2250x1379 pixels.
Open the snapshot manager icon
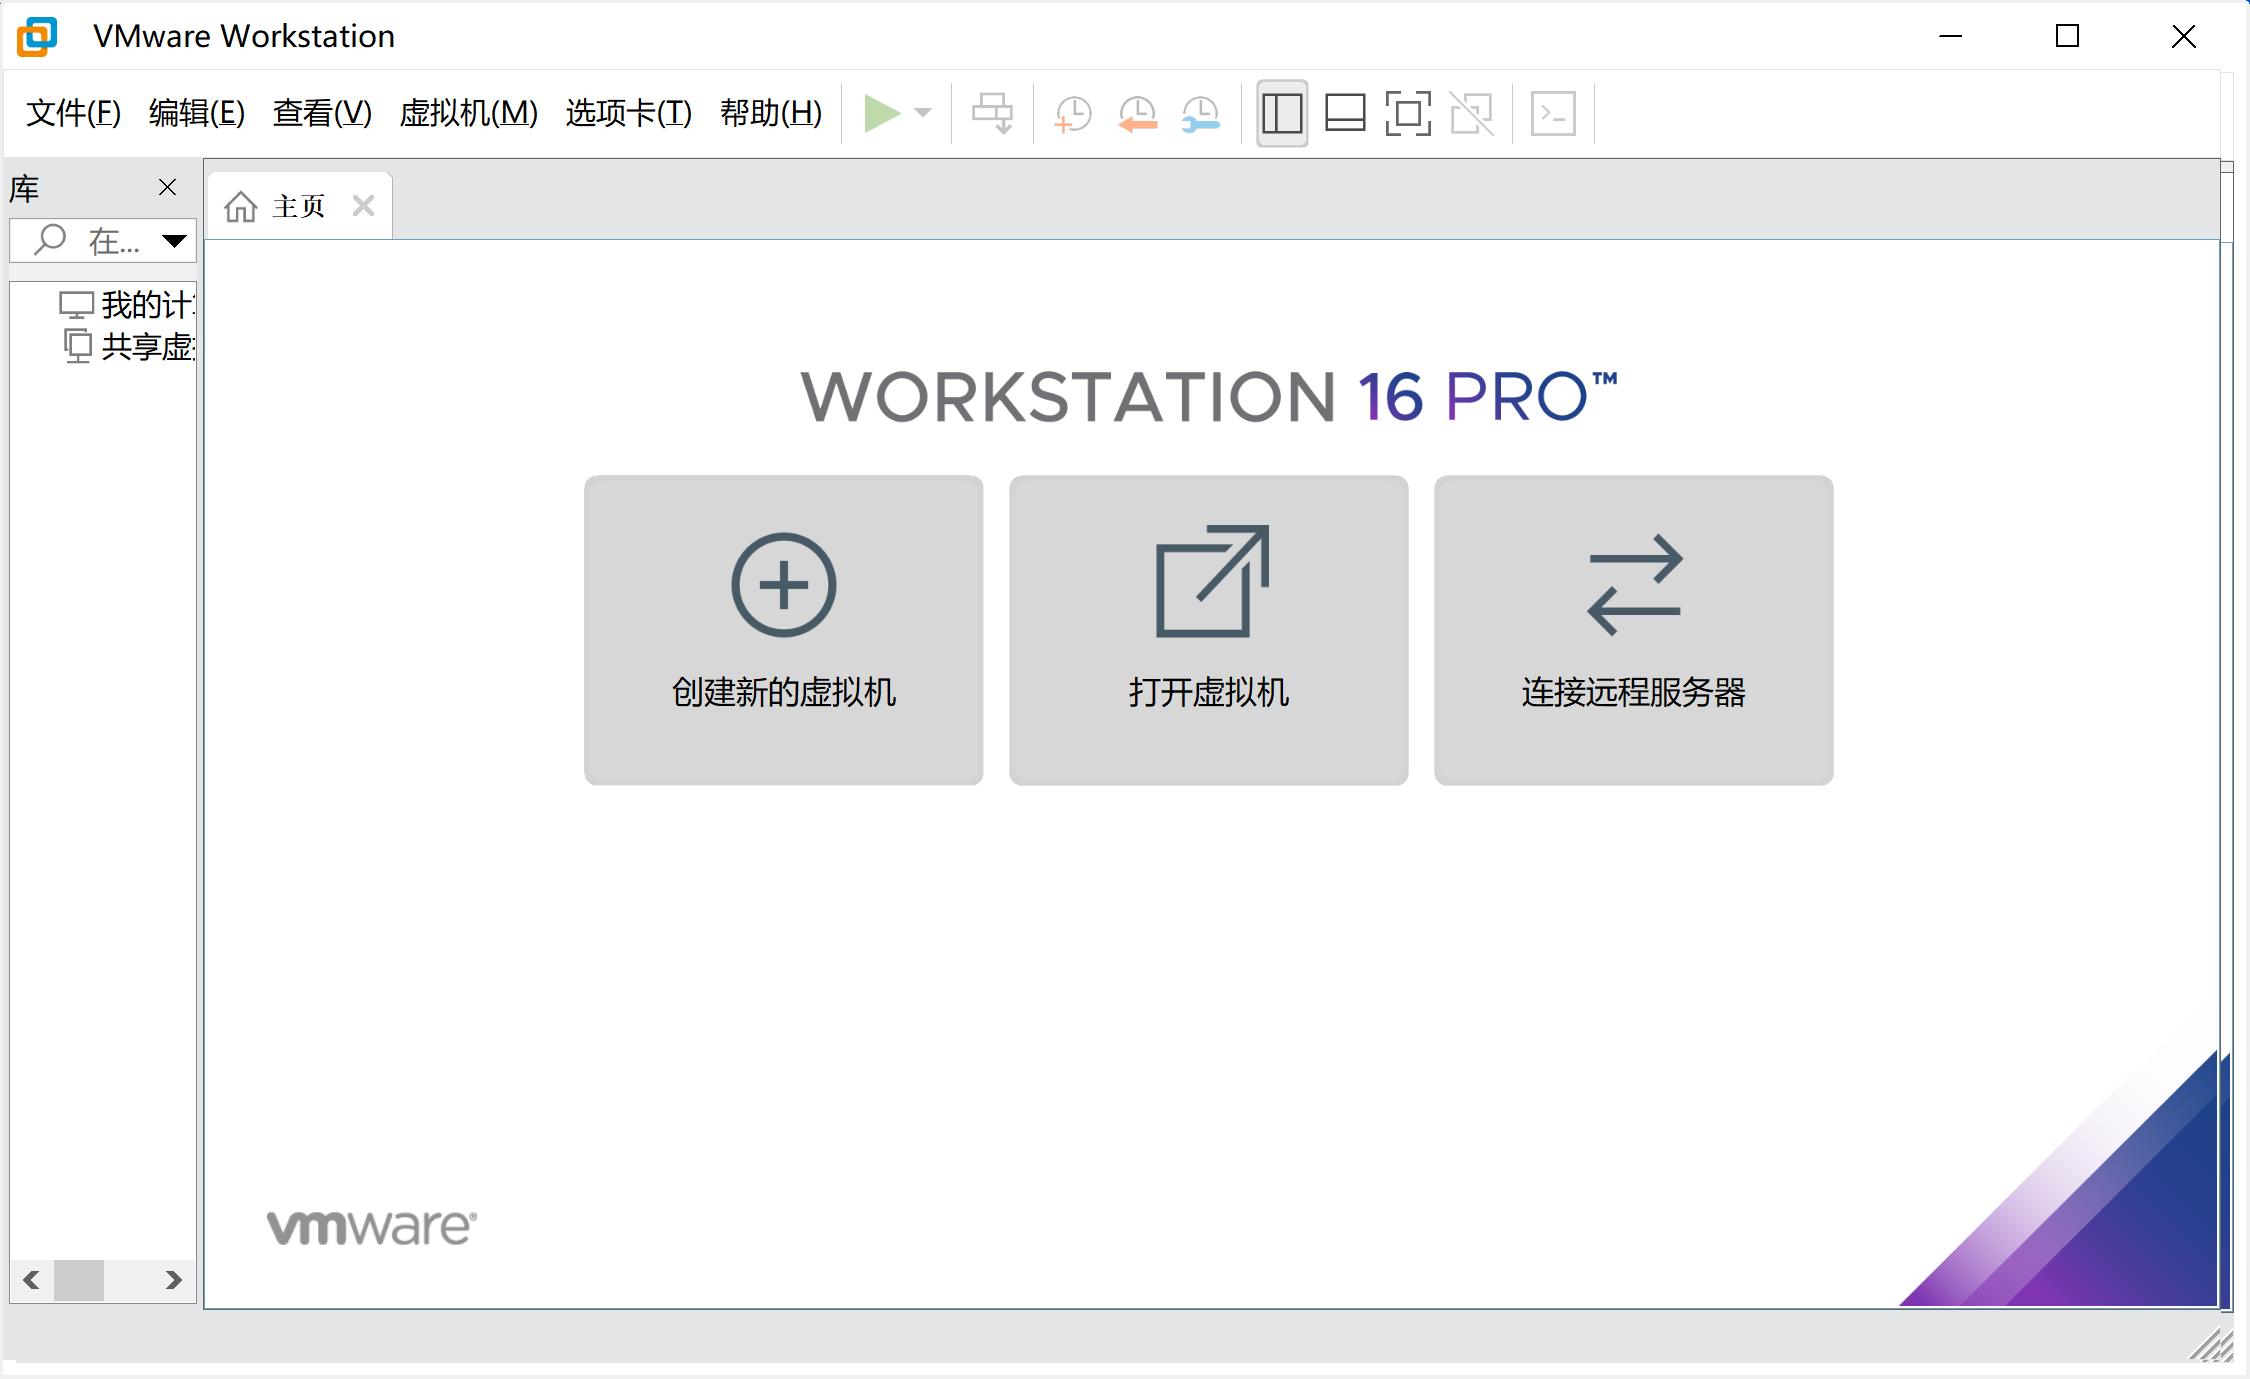[1199, 113]
